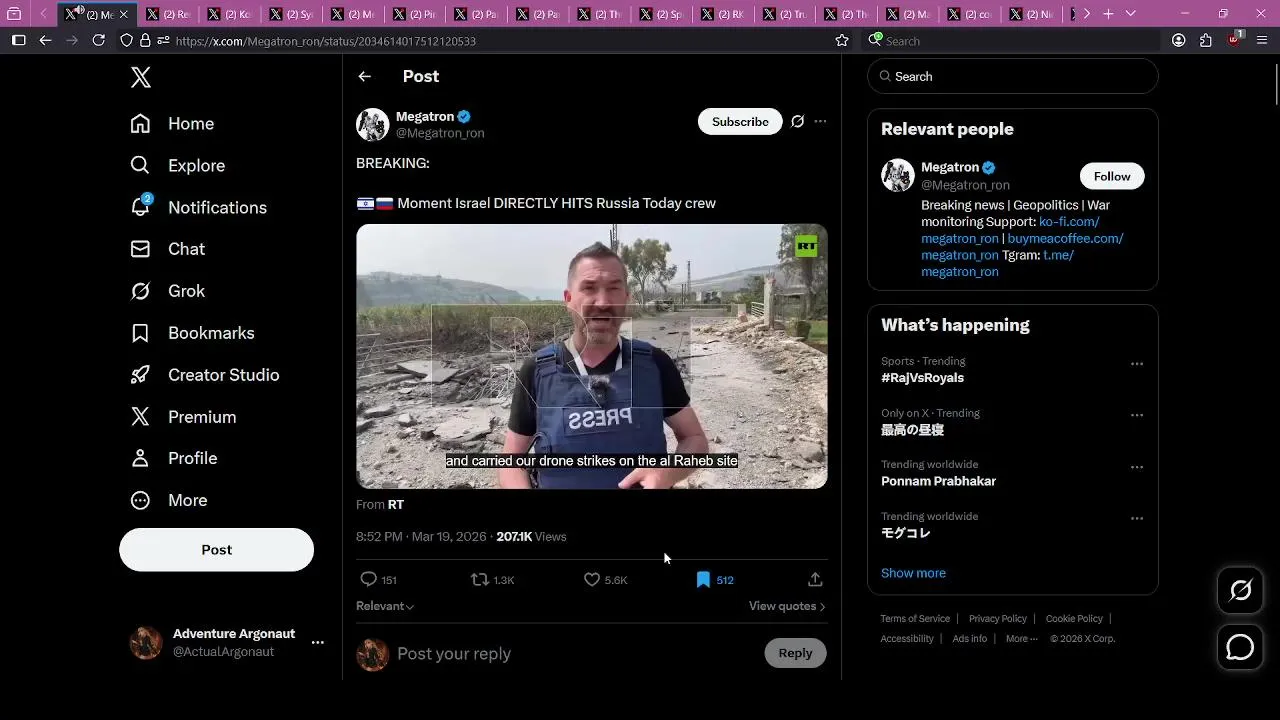Bookmark this page with the star icon
Screen dimensions: 1280x720
[x=842, y=41]
